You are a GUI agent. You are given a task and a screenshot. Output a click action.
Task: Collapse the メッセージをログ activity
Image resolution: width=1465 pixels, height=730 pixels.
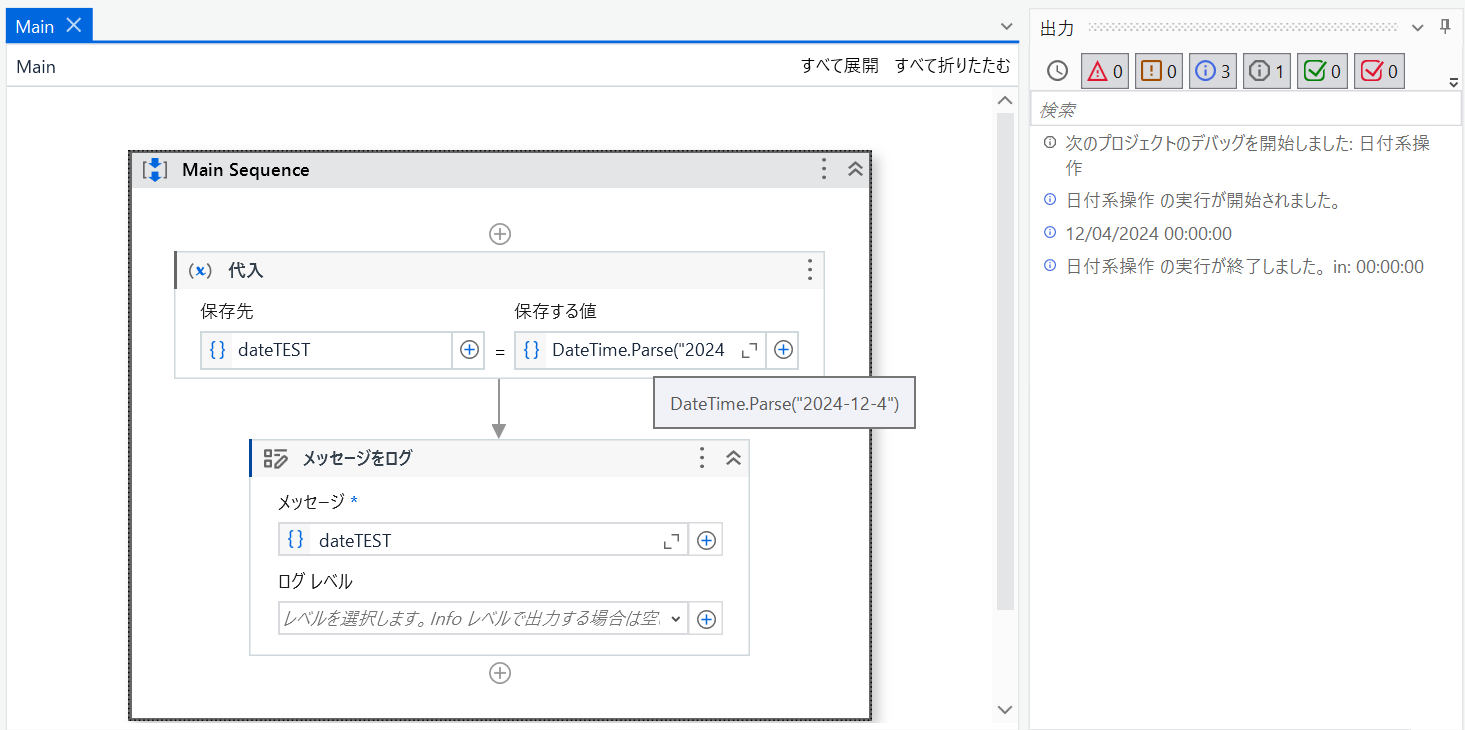[x=733, y=458]
